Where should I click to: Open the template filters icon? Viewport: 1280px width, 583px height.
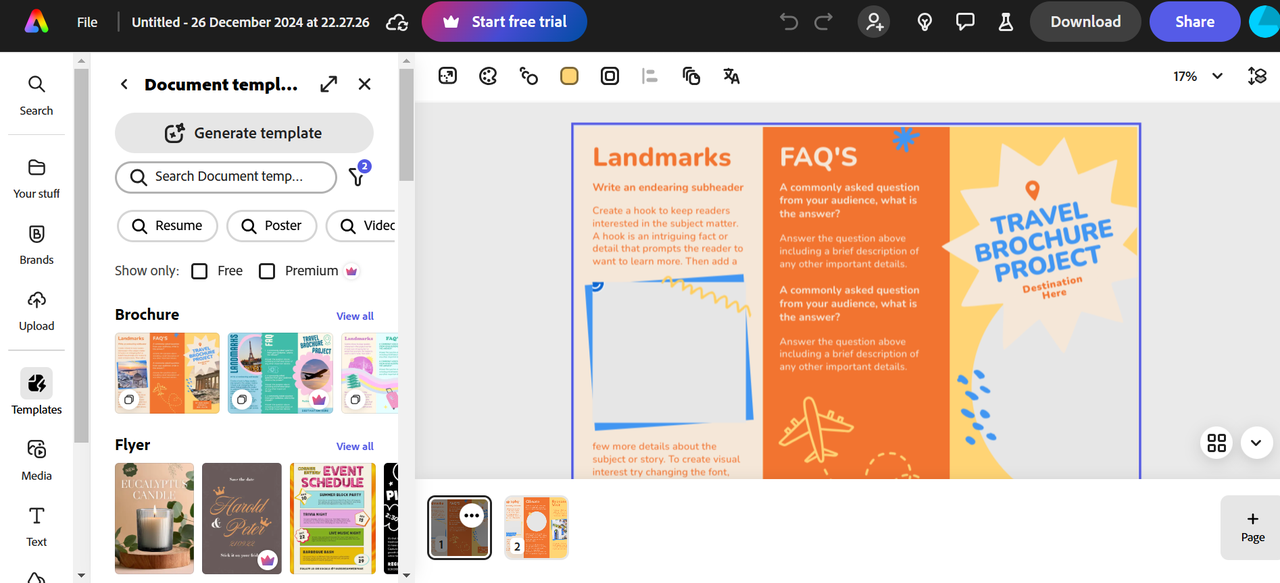click(357, 177)
